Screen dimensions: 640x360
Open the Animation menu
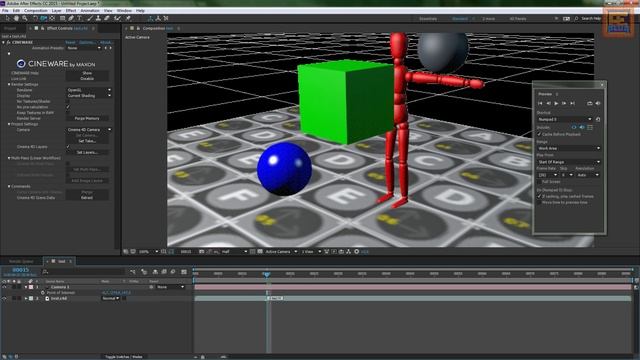(x=90, y=11)
